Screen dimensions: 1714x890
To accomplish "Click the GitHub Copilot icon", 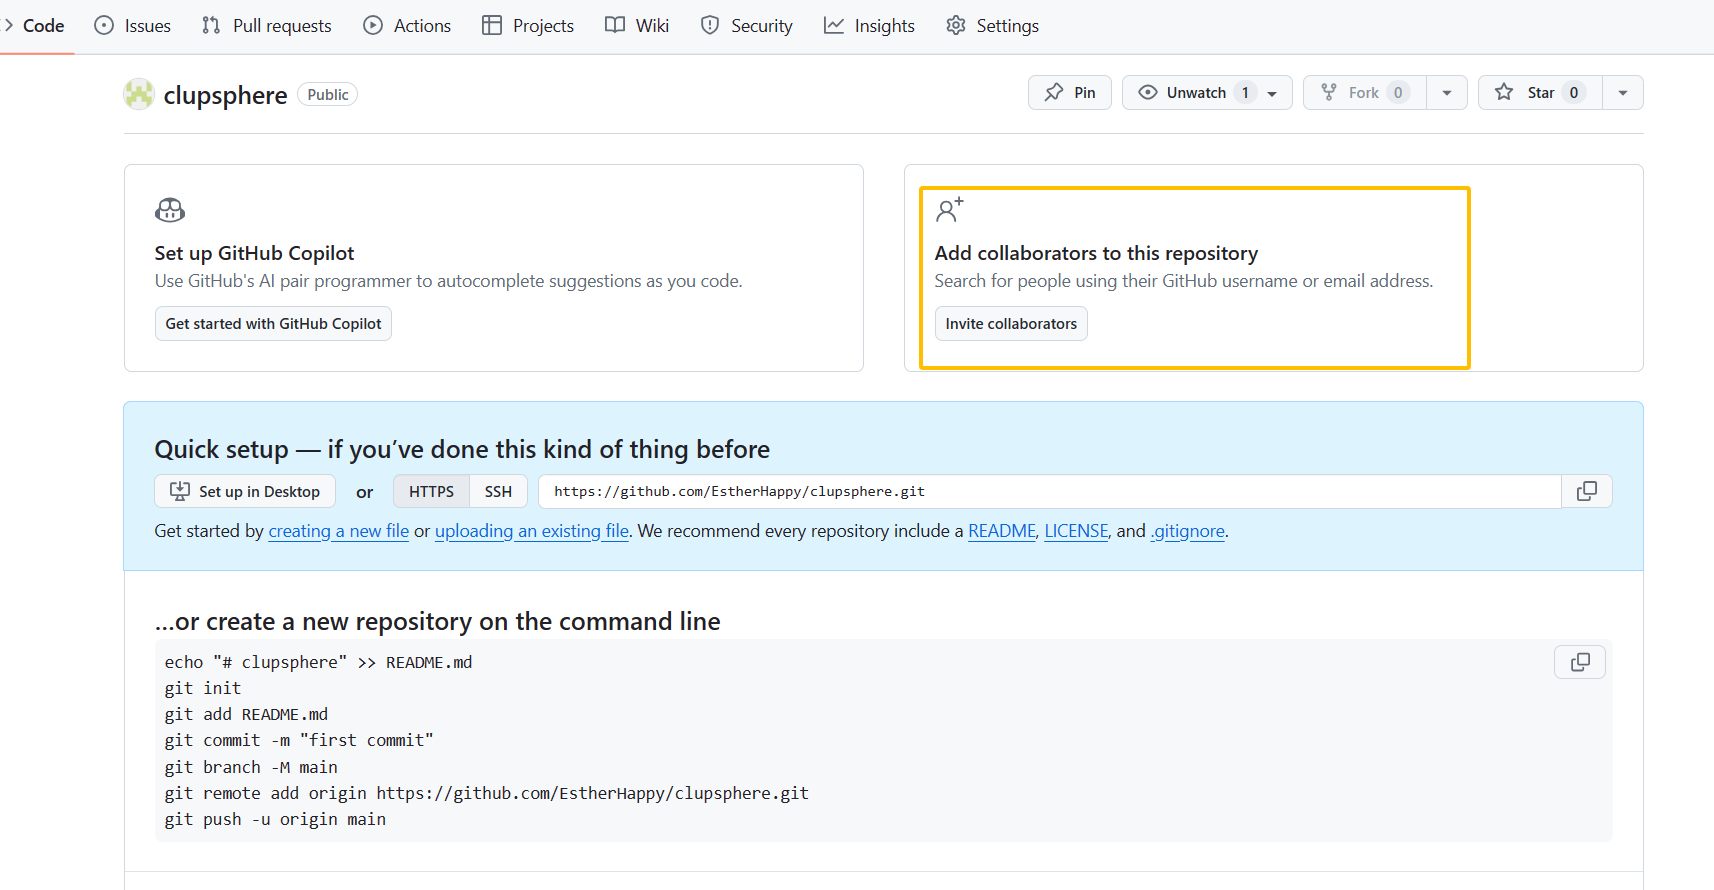I will (170, 210).
